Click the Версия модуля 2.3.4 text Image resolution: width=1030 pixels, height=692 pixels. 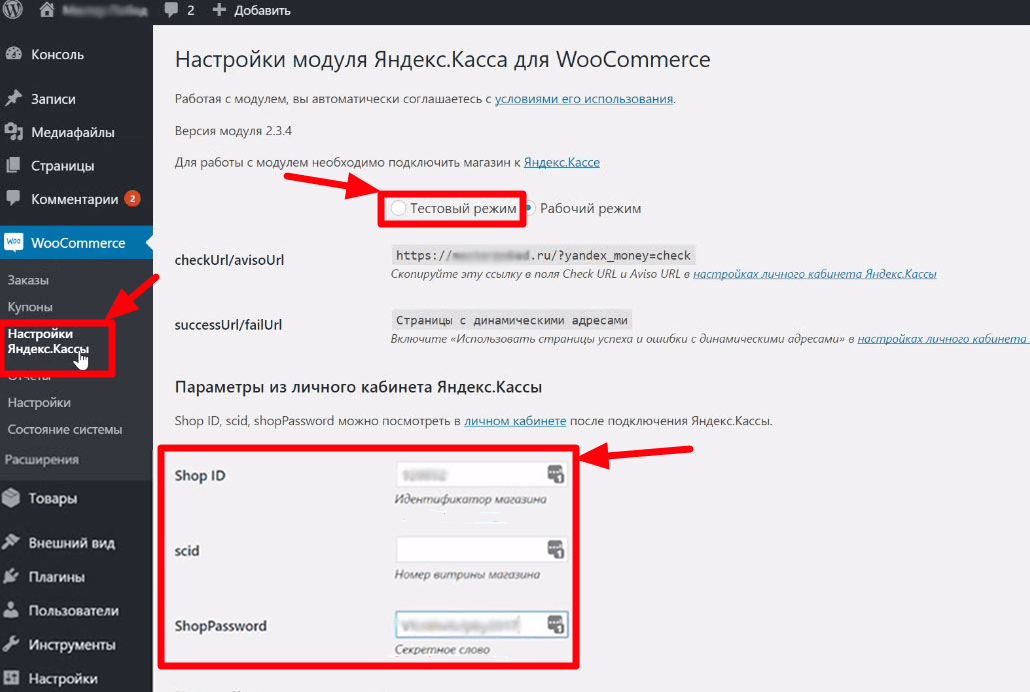[233, 131]
